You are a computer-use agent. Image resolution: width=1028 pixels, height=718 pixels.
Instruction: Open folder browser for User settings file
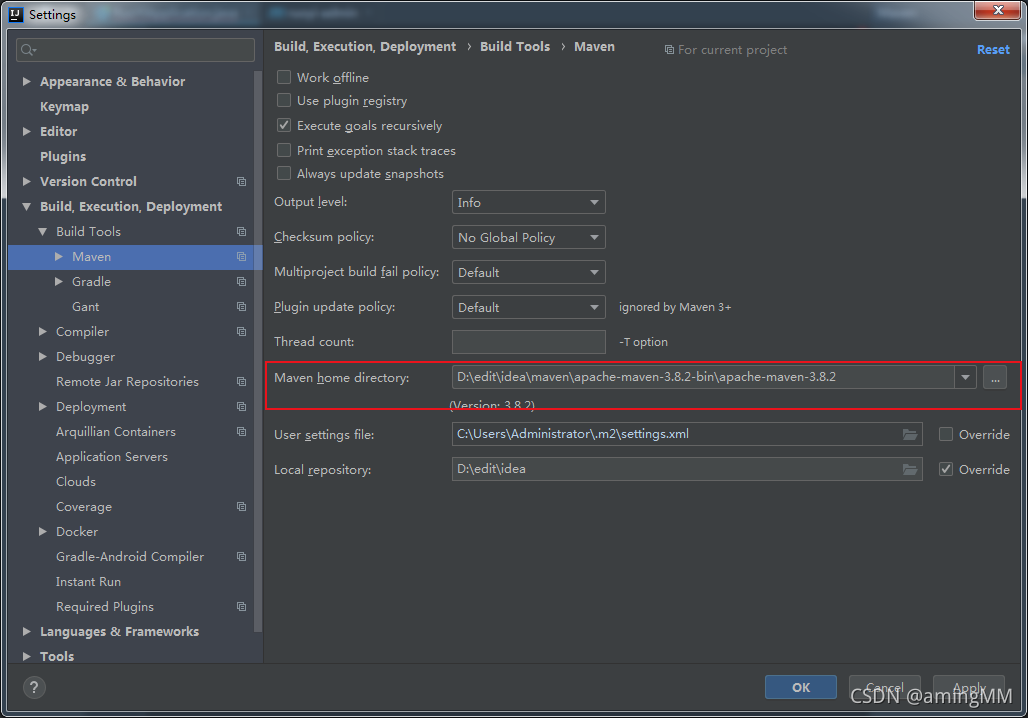pyautogui.click(x=909, y=434)
